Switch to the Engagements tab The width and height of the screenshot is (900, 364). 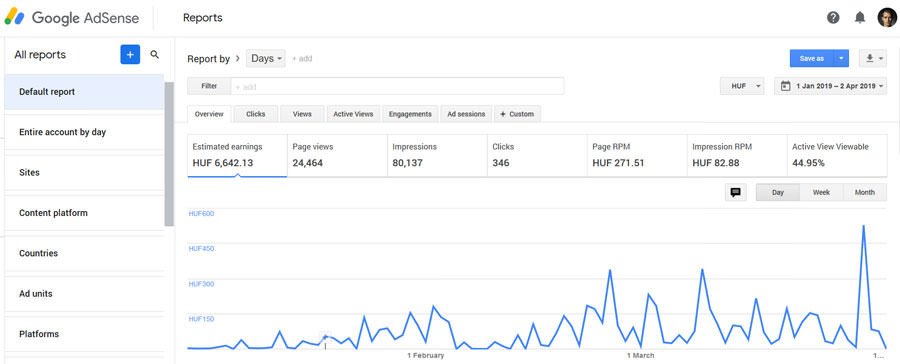[x=410, y=114]
